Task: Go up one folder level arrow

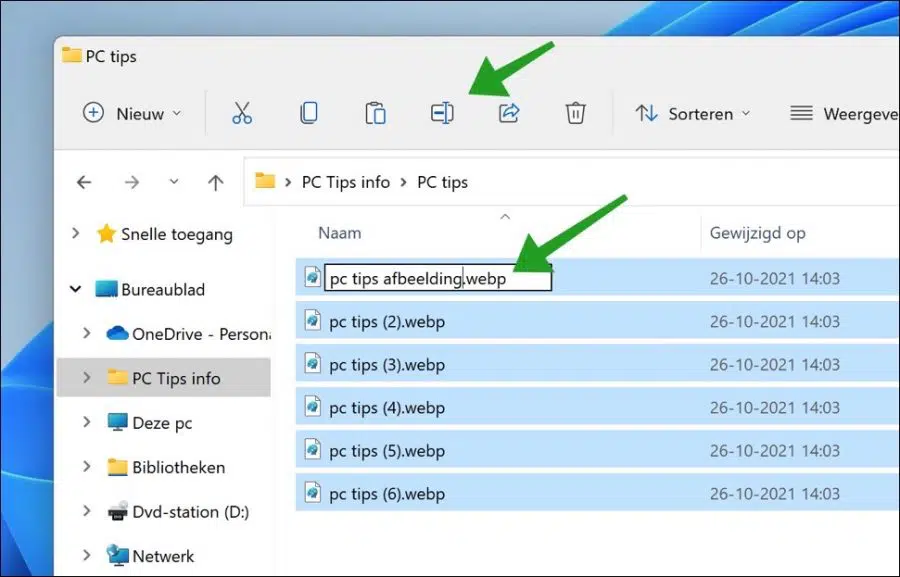Action: coord(215,183)
